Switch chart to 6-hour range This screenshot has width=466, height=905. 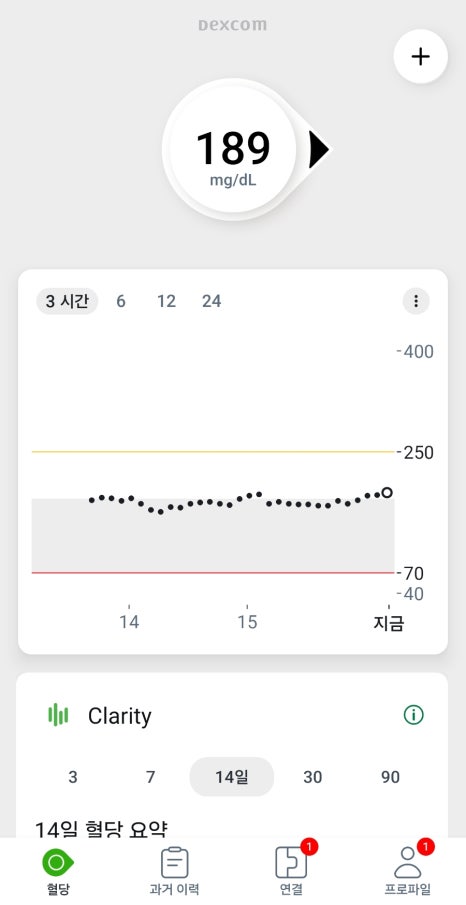click(x=121, y=301)
